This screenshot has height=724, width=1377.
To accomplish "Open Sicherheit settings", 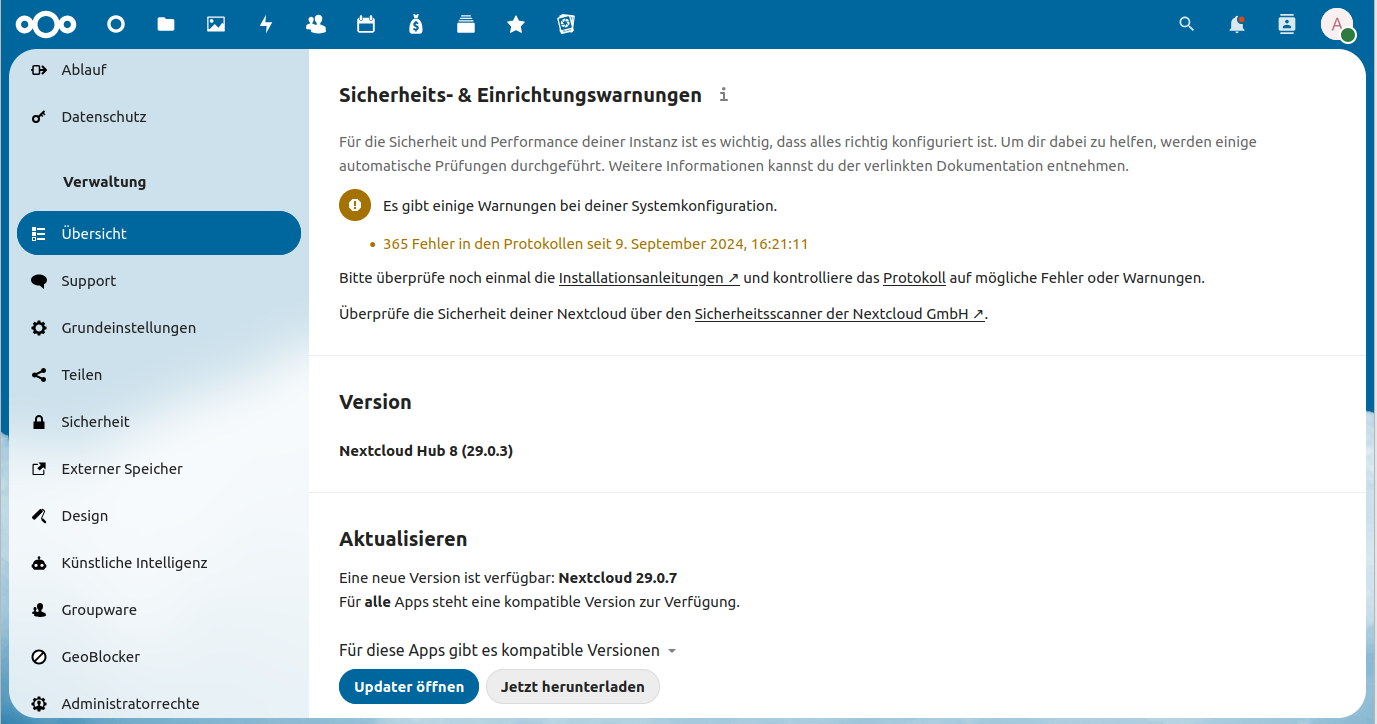I will coord(159,422).
